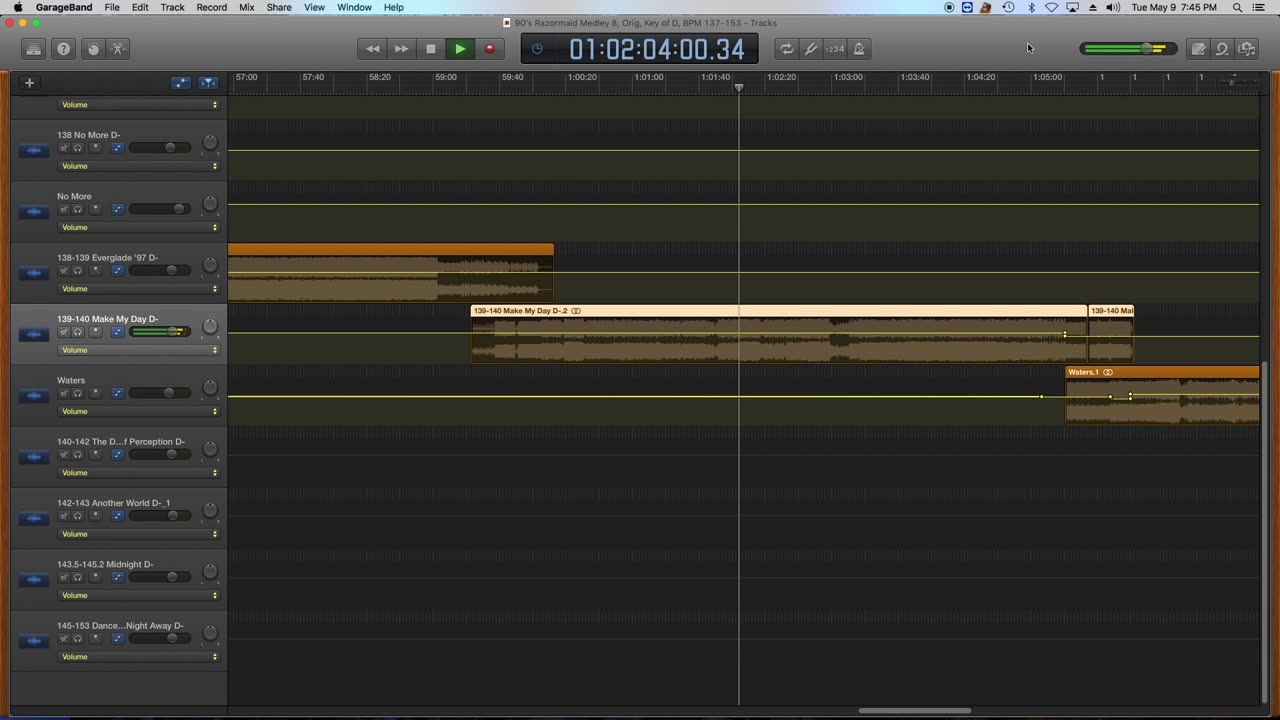The height and width of the screenshot is (720, 1280).
Task: Mute the 138 No More D- track
Action: 63,148
